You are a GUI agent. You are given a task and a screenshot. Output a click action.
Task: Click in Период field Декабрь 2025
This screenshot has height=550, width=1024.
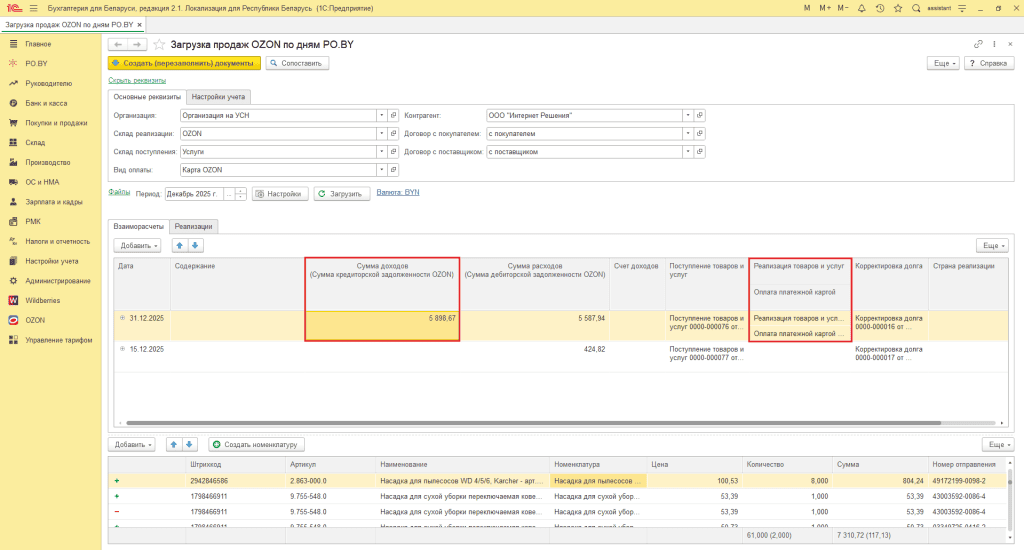point(194,194)
